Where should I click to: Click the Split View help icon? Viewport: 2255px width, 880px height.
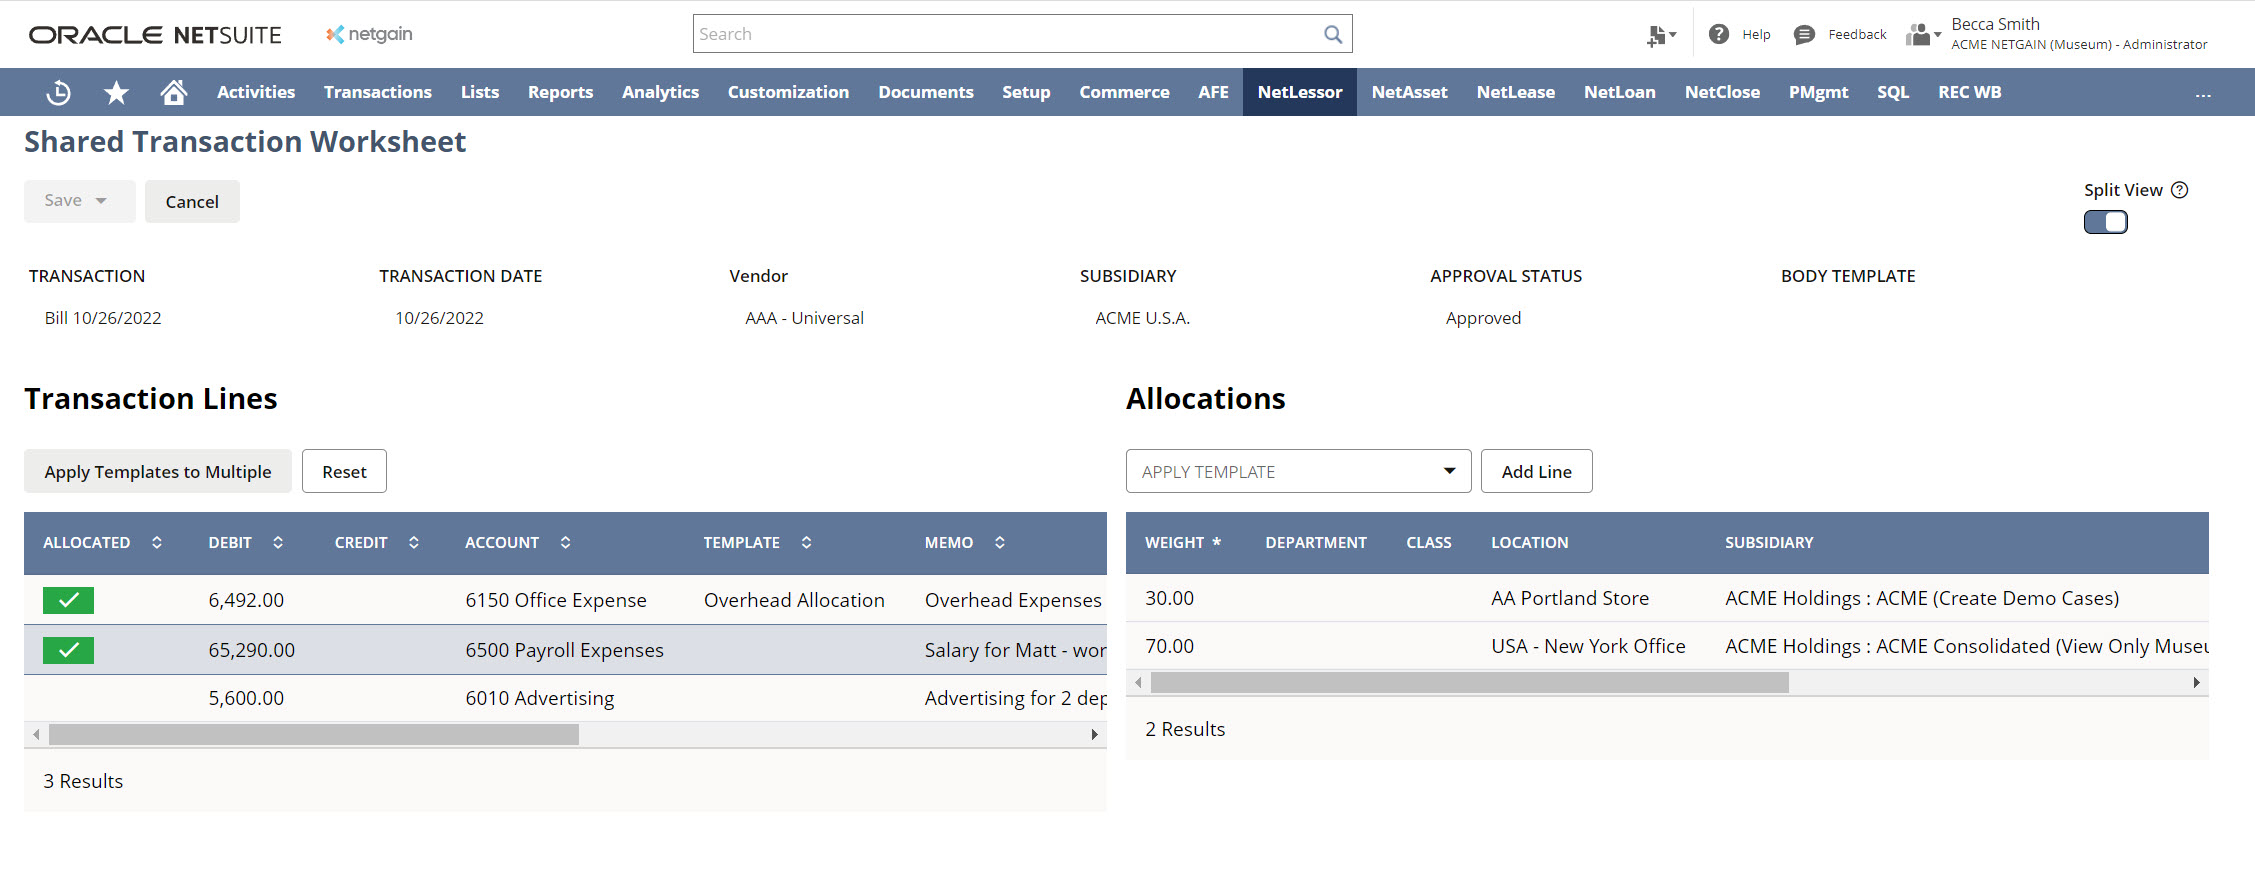point(2180,190)
